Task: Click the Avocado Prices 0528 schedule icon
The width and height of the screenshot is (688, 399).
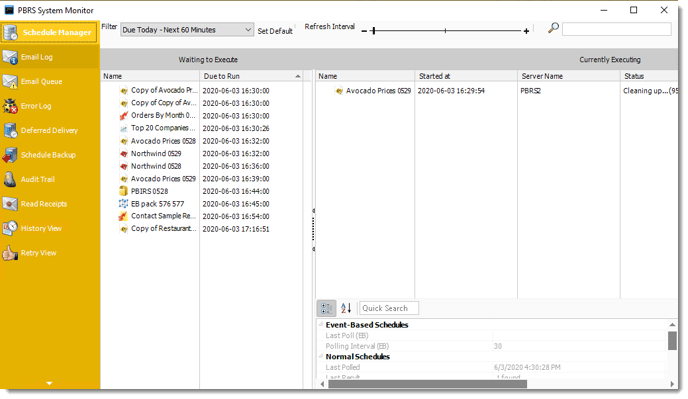Action: tap(124, 141)
